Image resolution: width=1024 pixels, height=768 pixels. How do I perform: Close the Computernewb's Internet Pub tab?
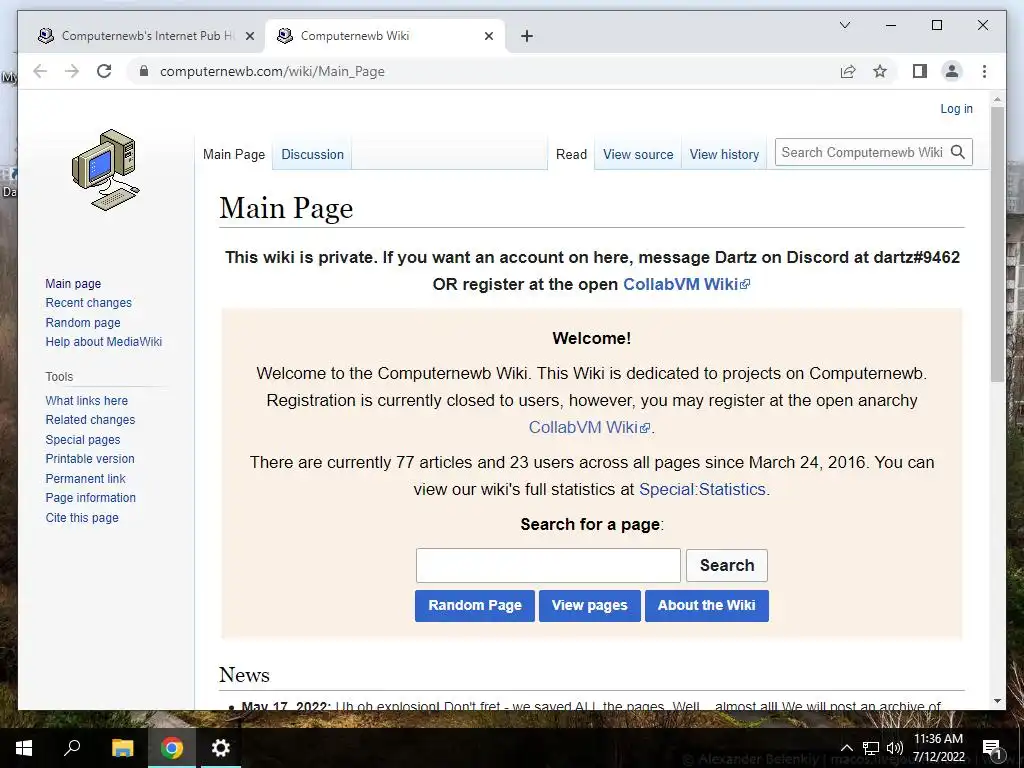[249, 36]
